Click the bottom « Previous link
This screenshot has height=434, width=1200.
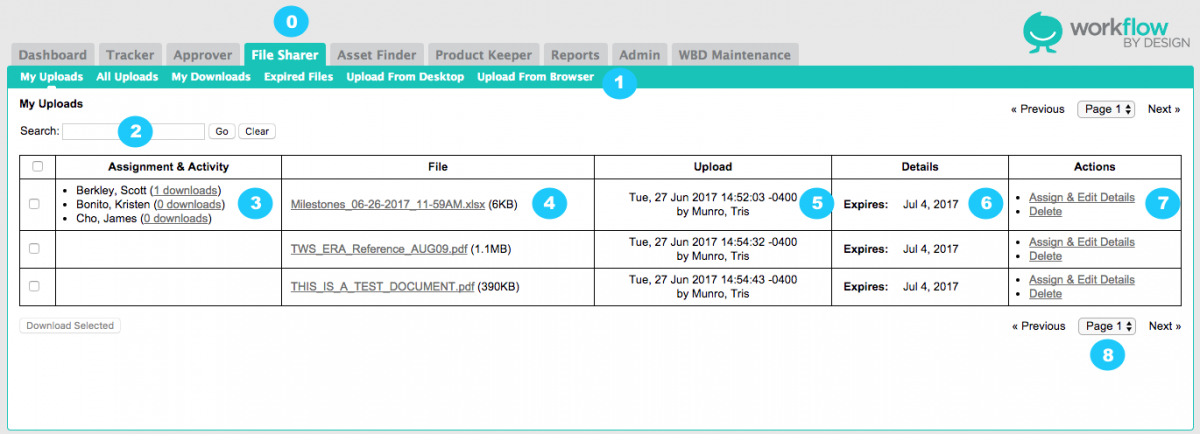[x=1038, y=326]
